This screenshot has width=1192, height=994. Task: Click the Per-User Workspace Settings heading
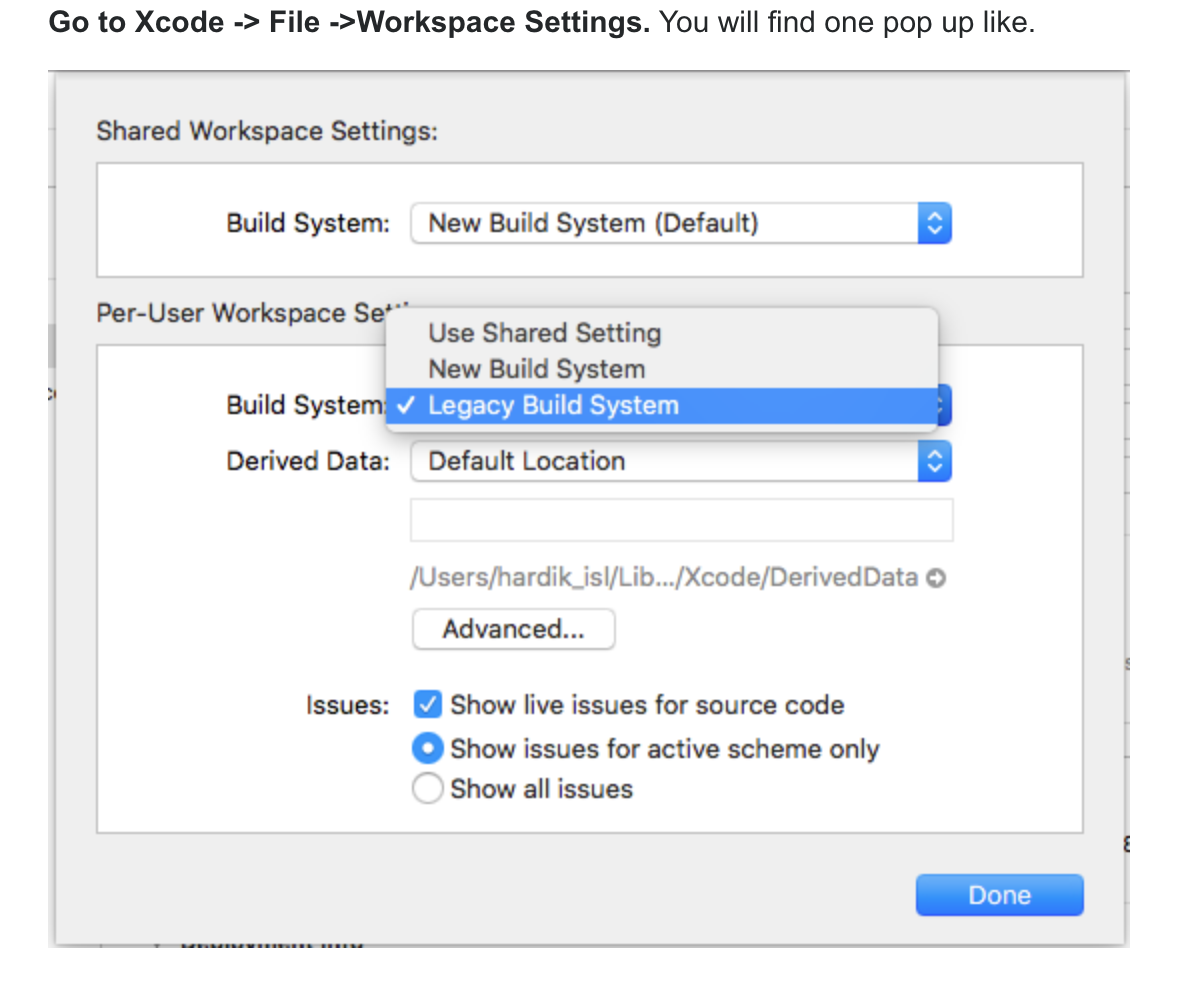coord(240,313)
